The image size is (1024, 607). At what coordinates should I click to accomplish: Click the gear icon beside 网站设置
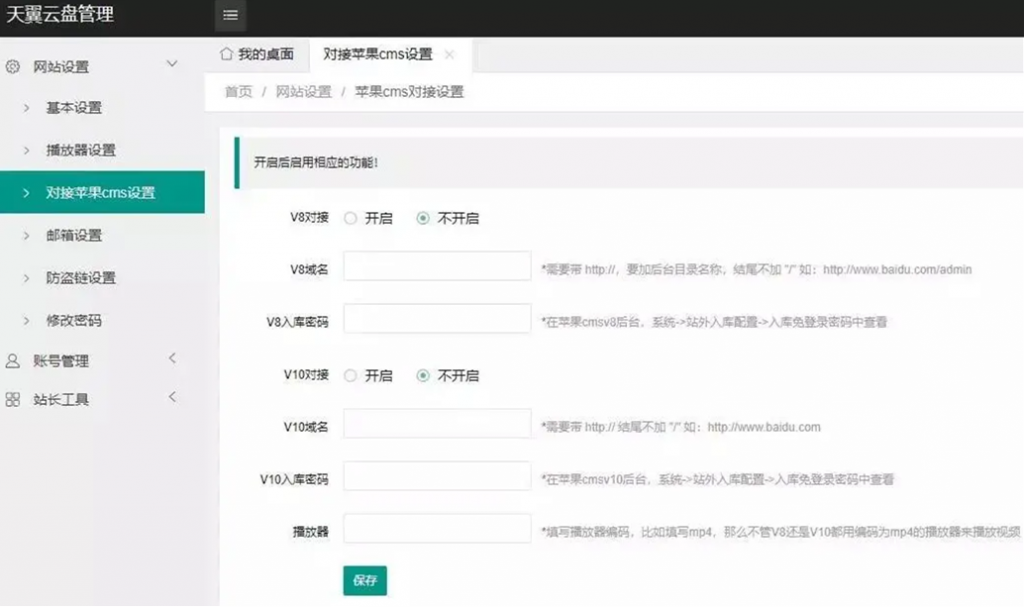click(11, 66)
